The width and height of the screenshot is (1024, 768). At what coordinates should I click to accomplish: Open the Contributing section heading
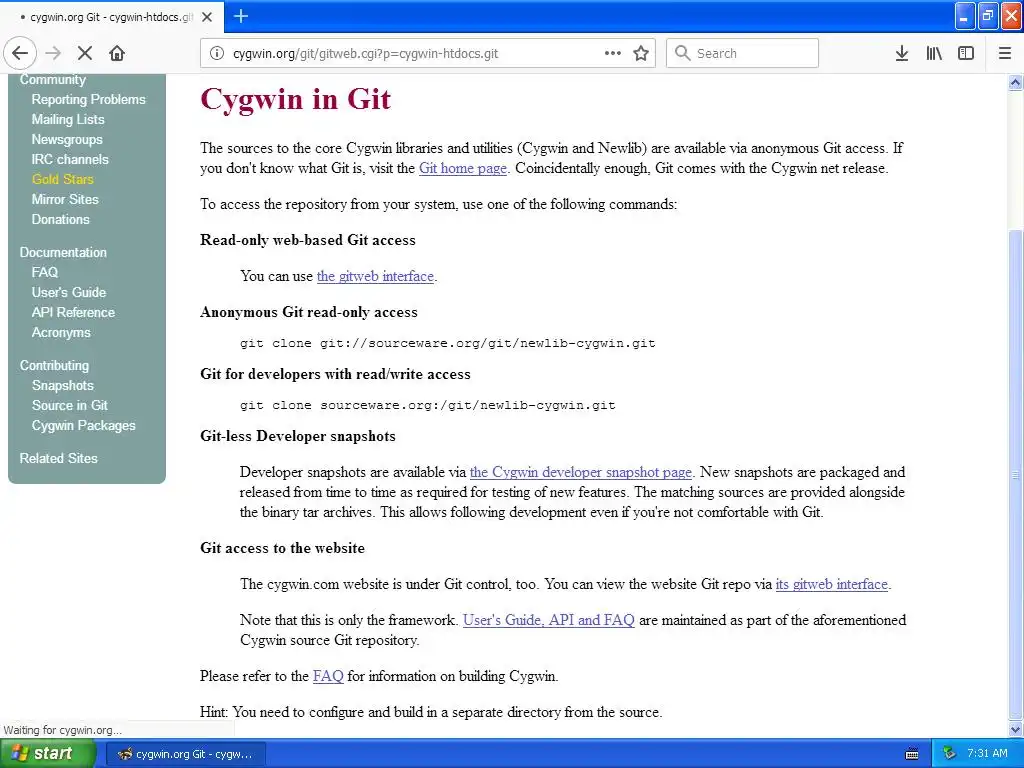click(54, 366)
